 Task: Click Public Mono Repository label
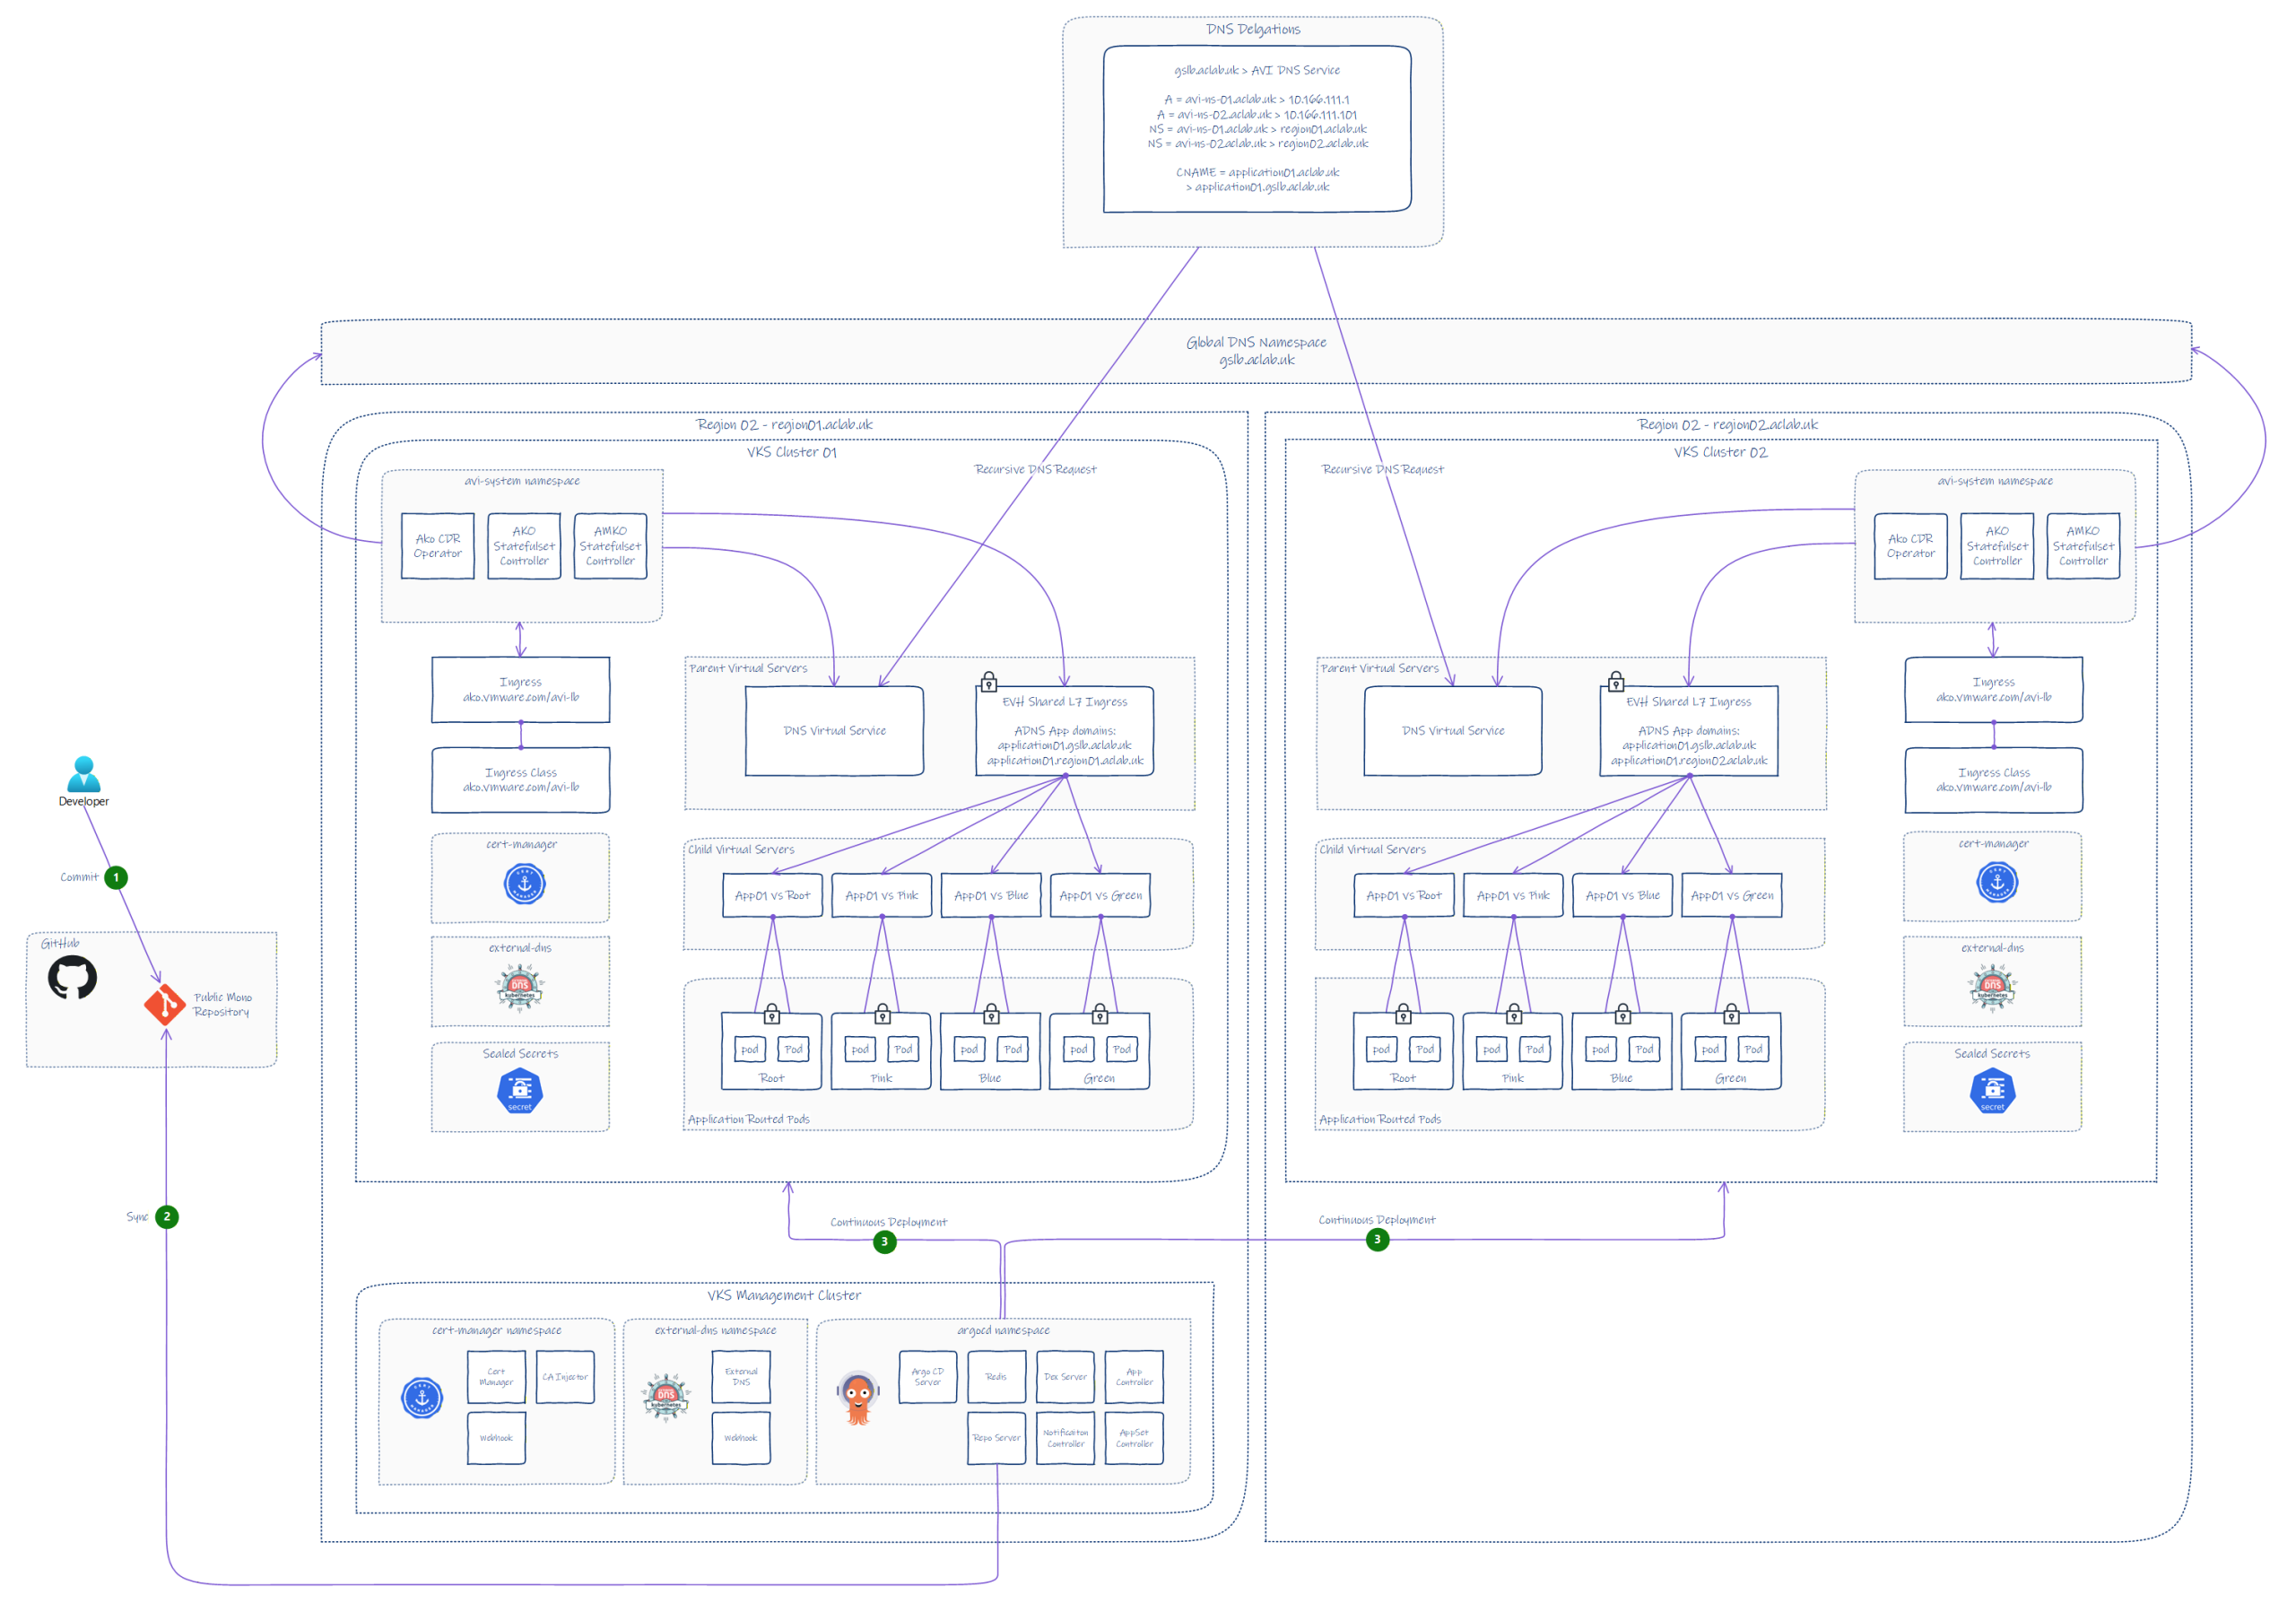pyautogui.click(x=222, y=1004)
